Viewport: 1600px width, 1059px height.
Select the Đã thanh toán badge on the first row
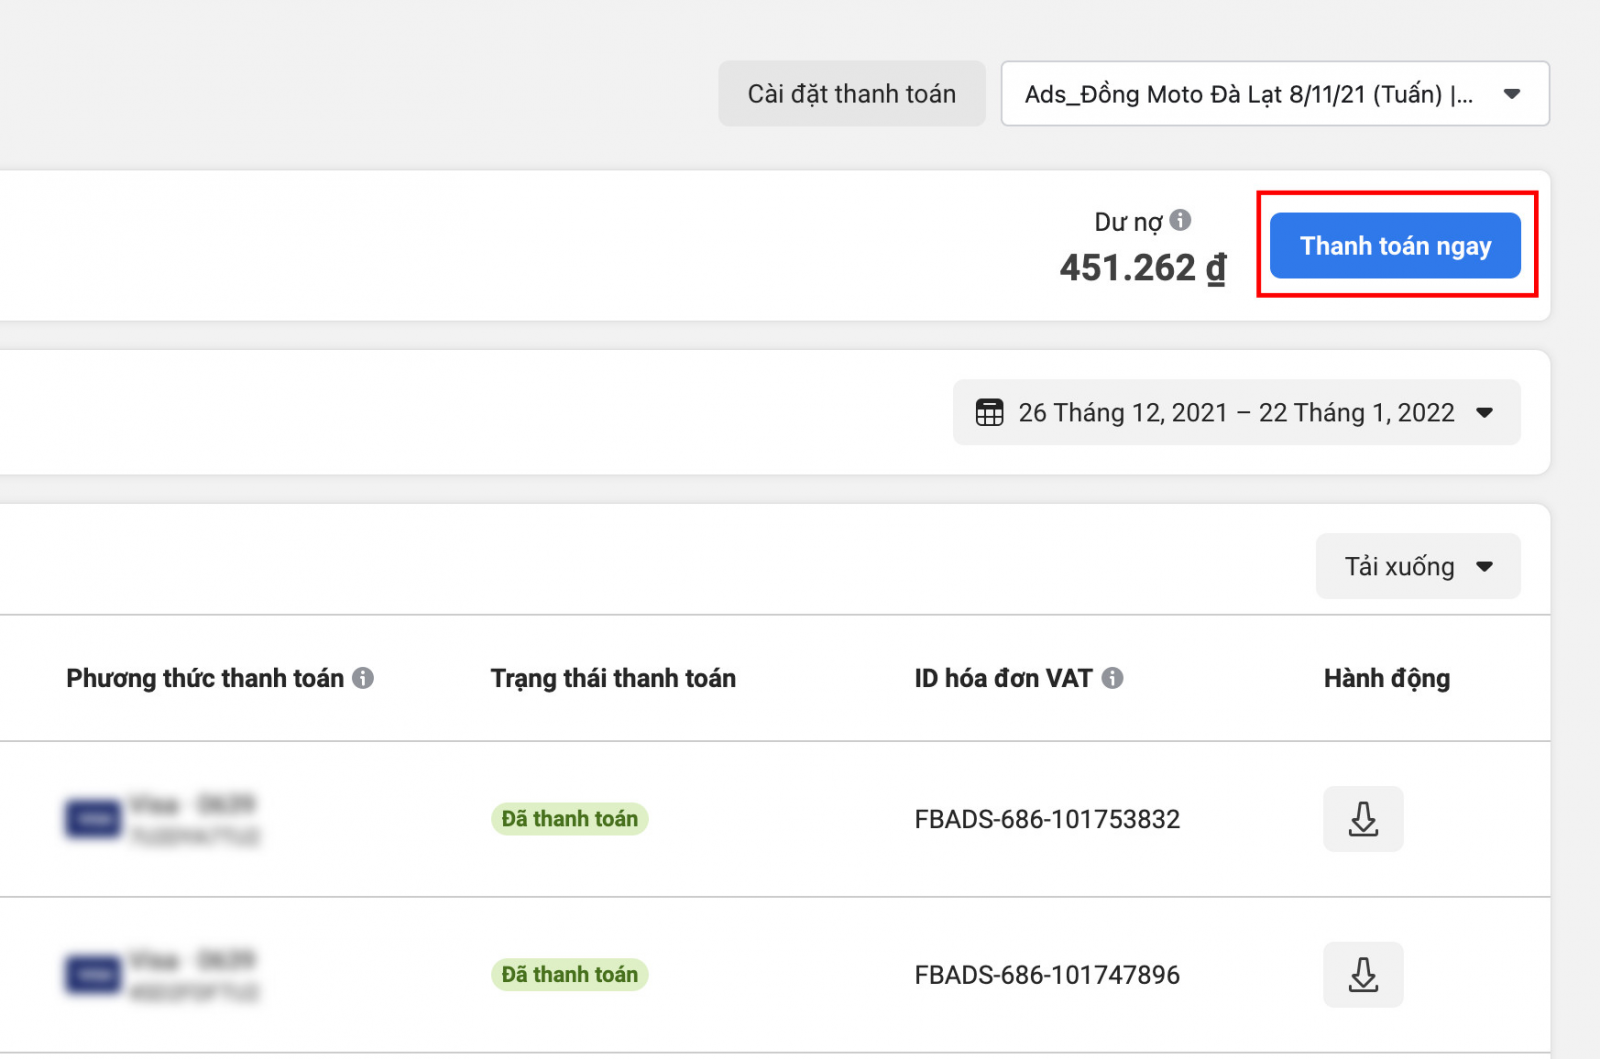[569, 818]
